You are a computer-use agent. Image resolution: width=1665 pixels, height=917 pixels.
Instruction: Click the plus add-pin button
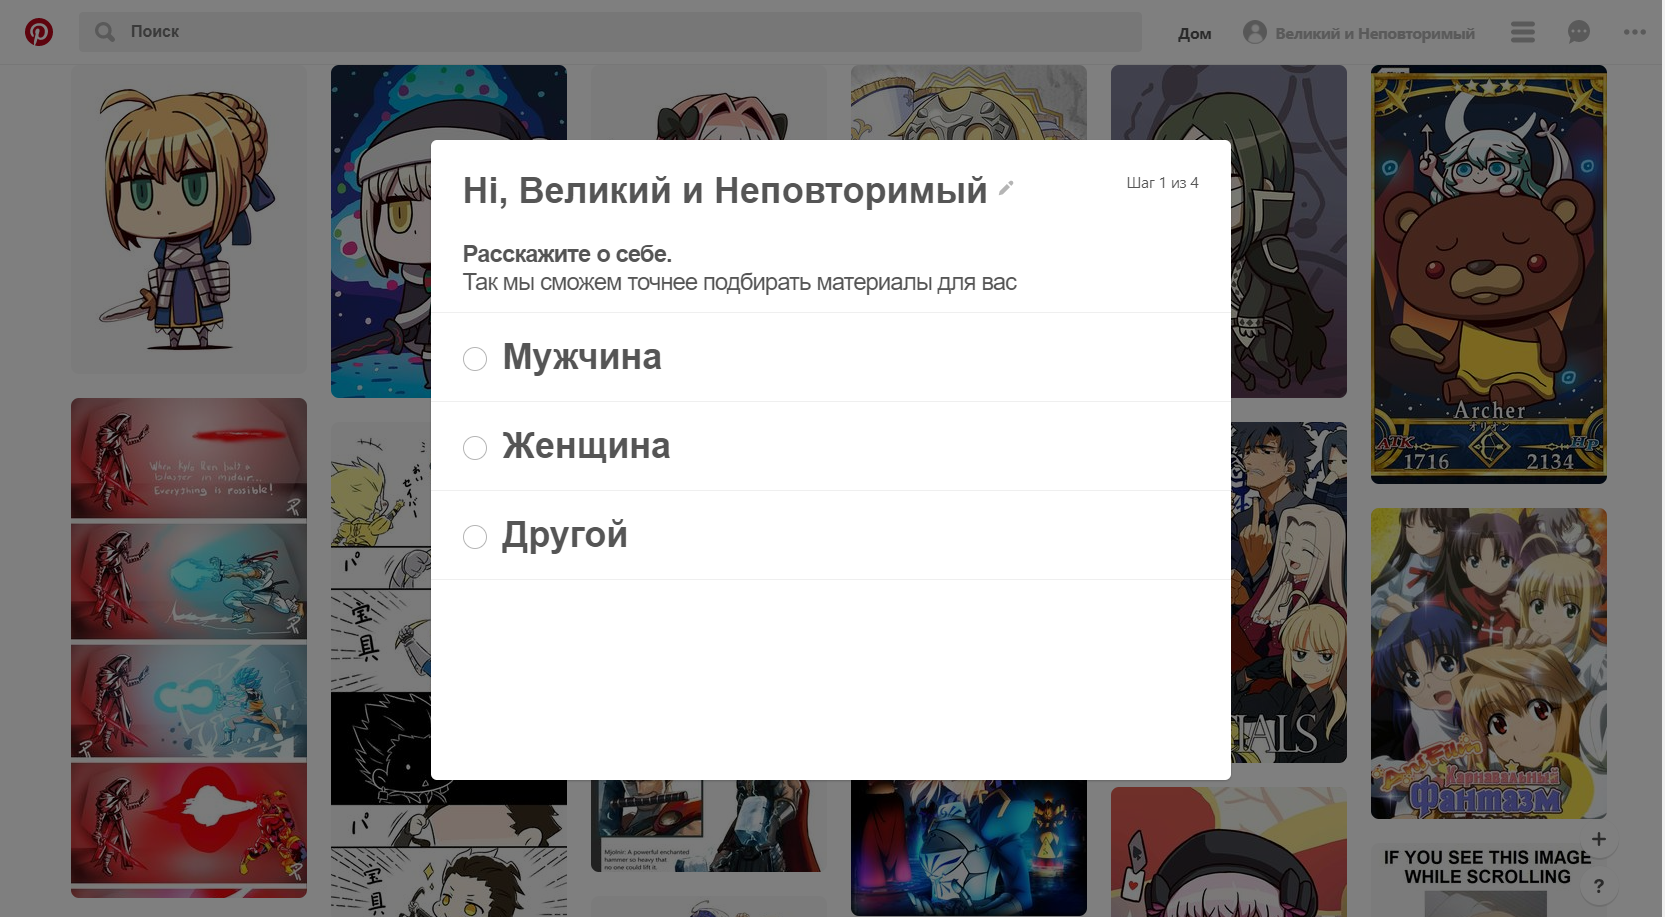1599,839
